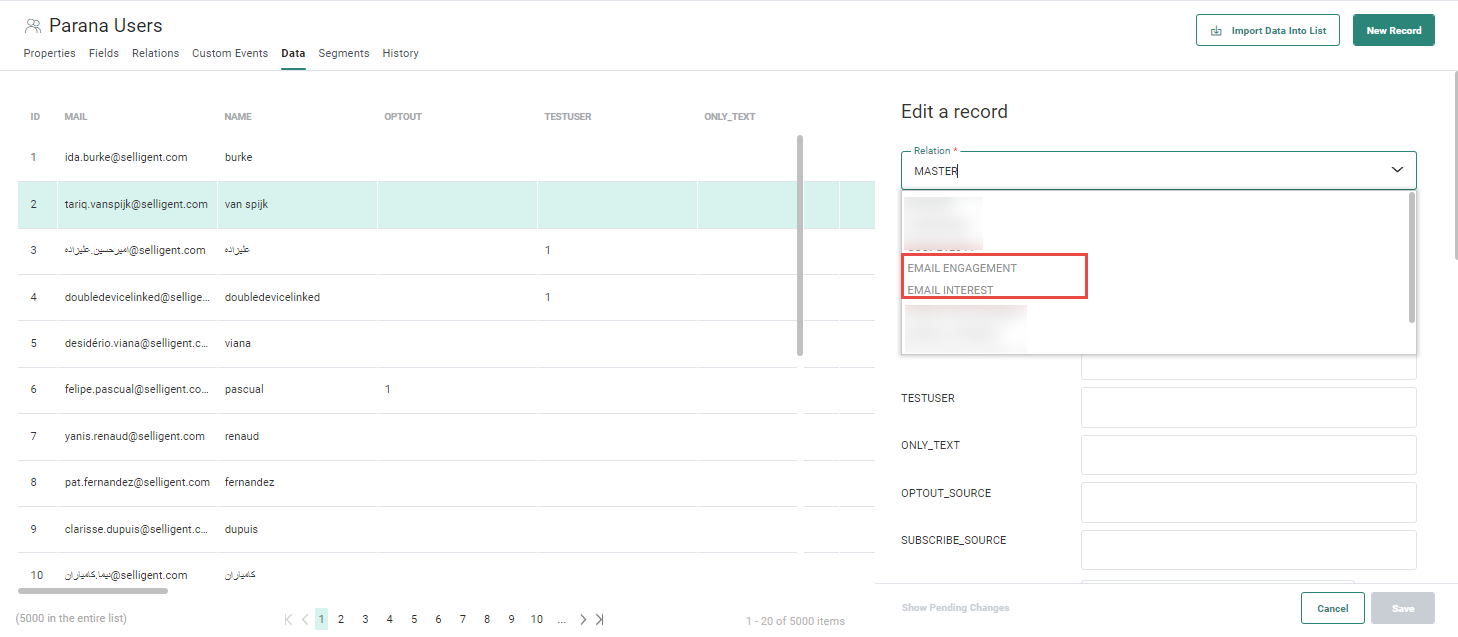Click the New Record button
This screenshot has height=637, width=1458.
pos(1393,31)
